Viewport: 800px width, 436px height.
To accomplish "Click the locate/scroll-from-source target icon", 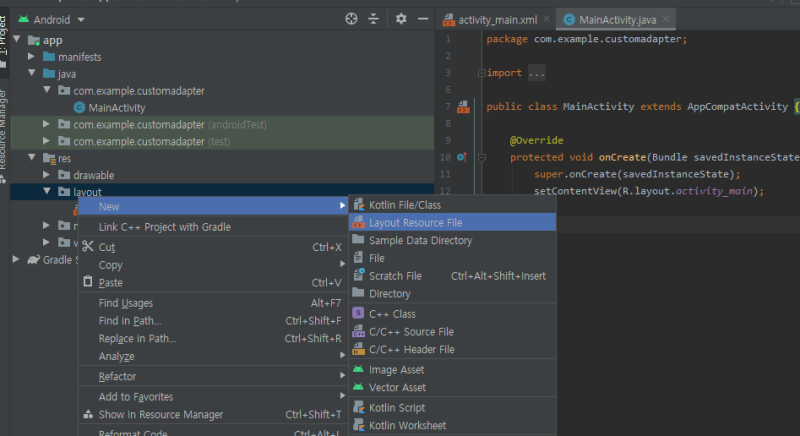I will (x=351, y=19).
